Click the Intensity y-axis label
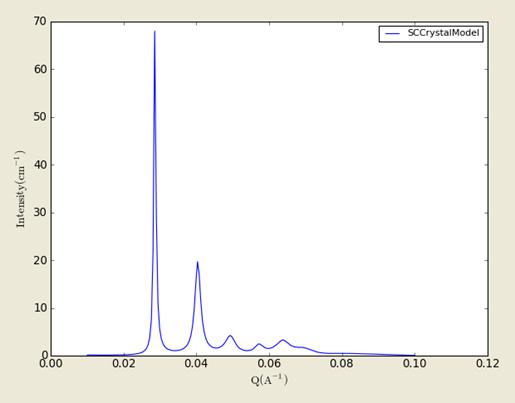The width and height of the screenshot is (515, 403). tap(20, 189)
